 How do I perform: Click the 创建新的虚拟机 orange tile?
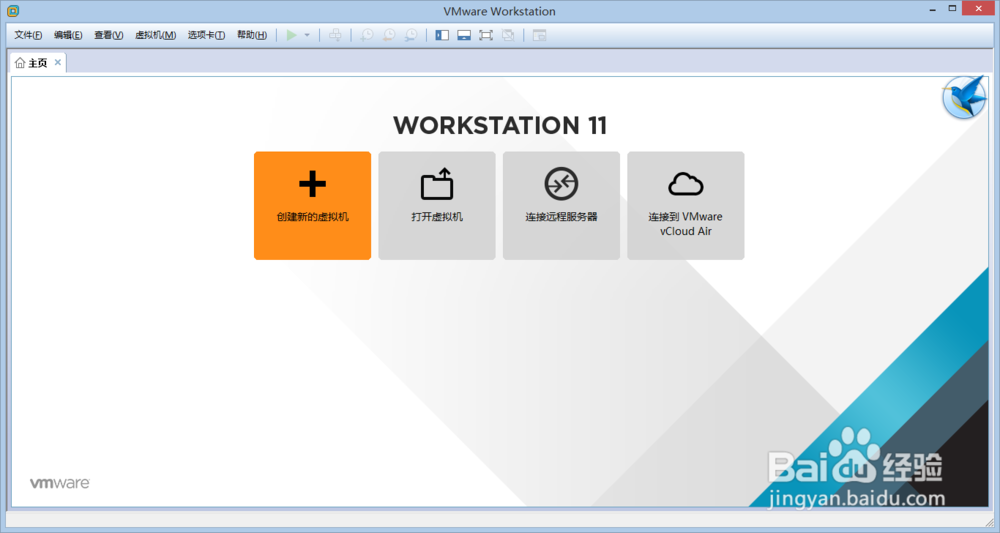coord(312,205)
